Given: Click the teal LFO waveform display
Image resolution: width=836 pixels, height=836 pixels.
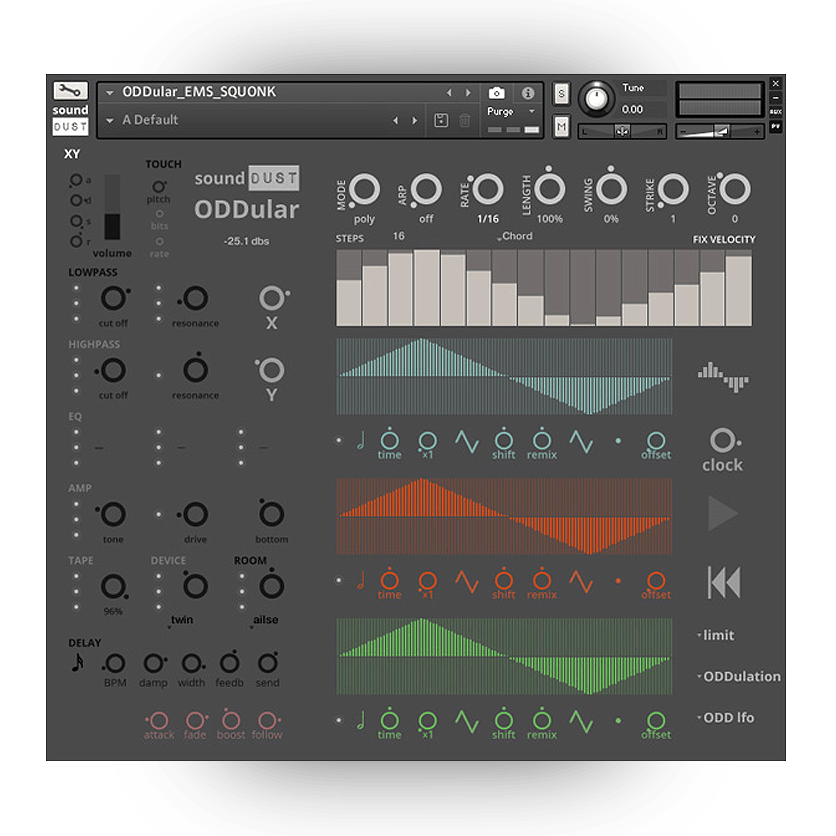Looking at the screenshot, I should 504,376.
